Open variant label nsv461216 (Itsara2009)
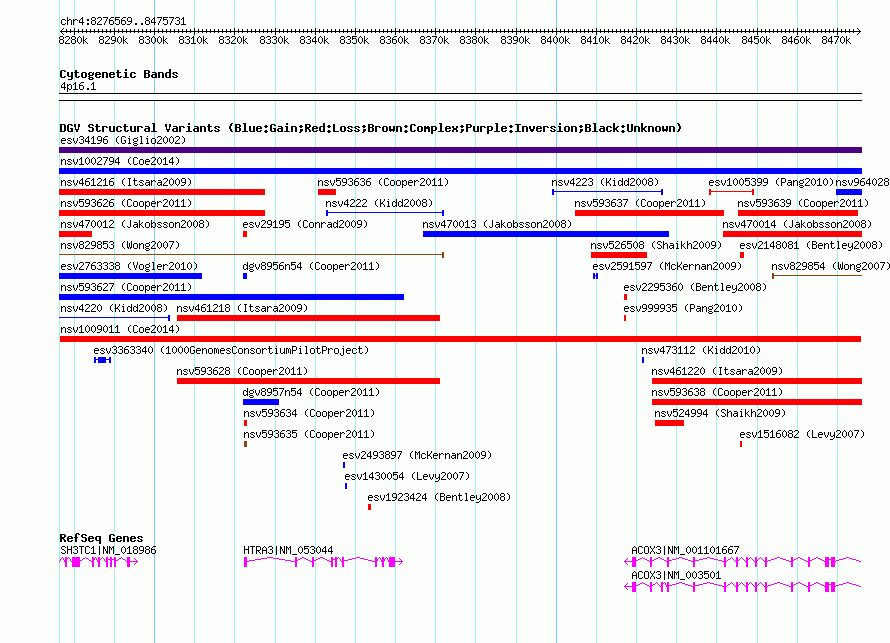This screenshot has width=890, height=643. click(126, 182)
